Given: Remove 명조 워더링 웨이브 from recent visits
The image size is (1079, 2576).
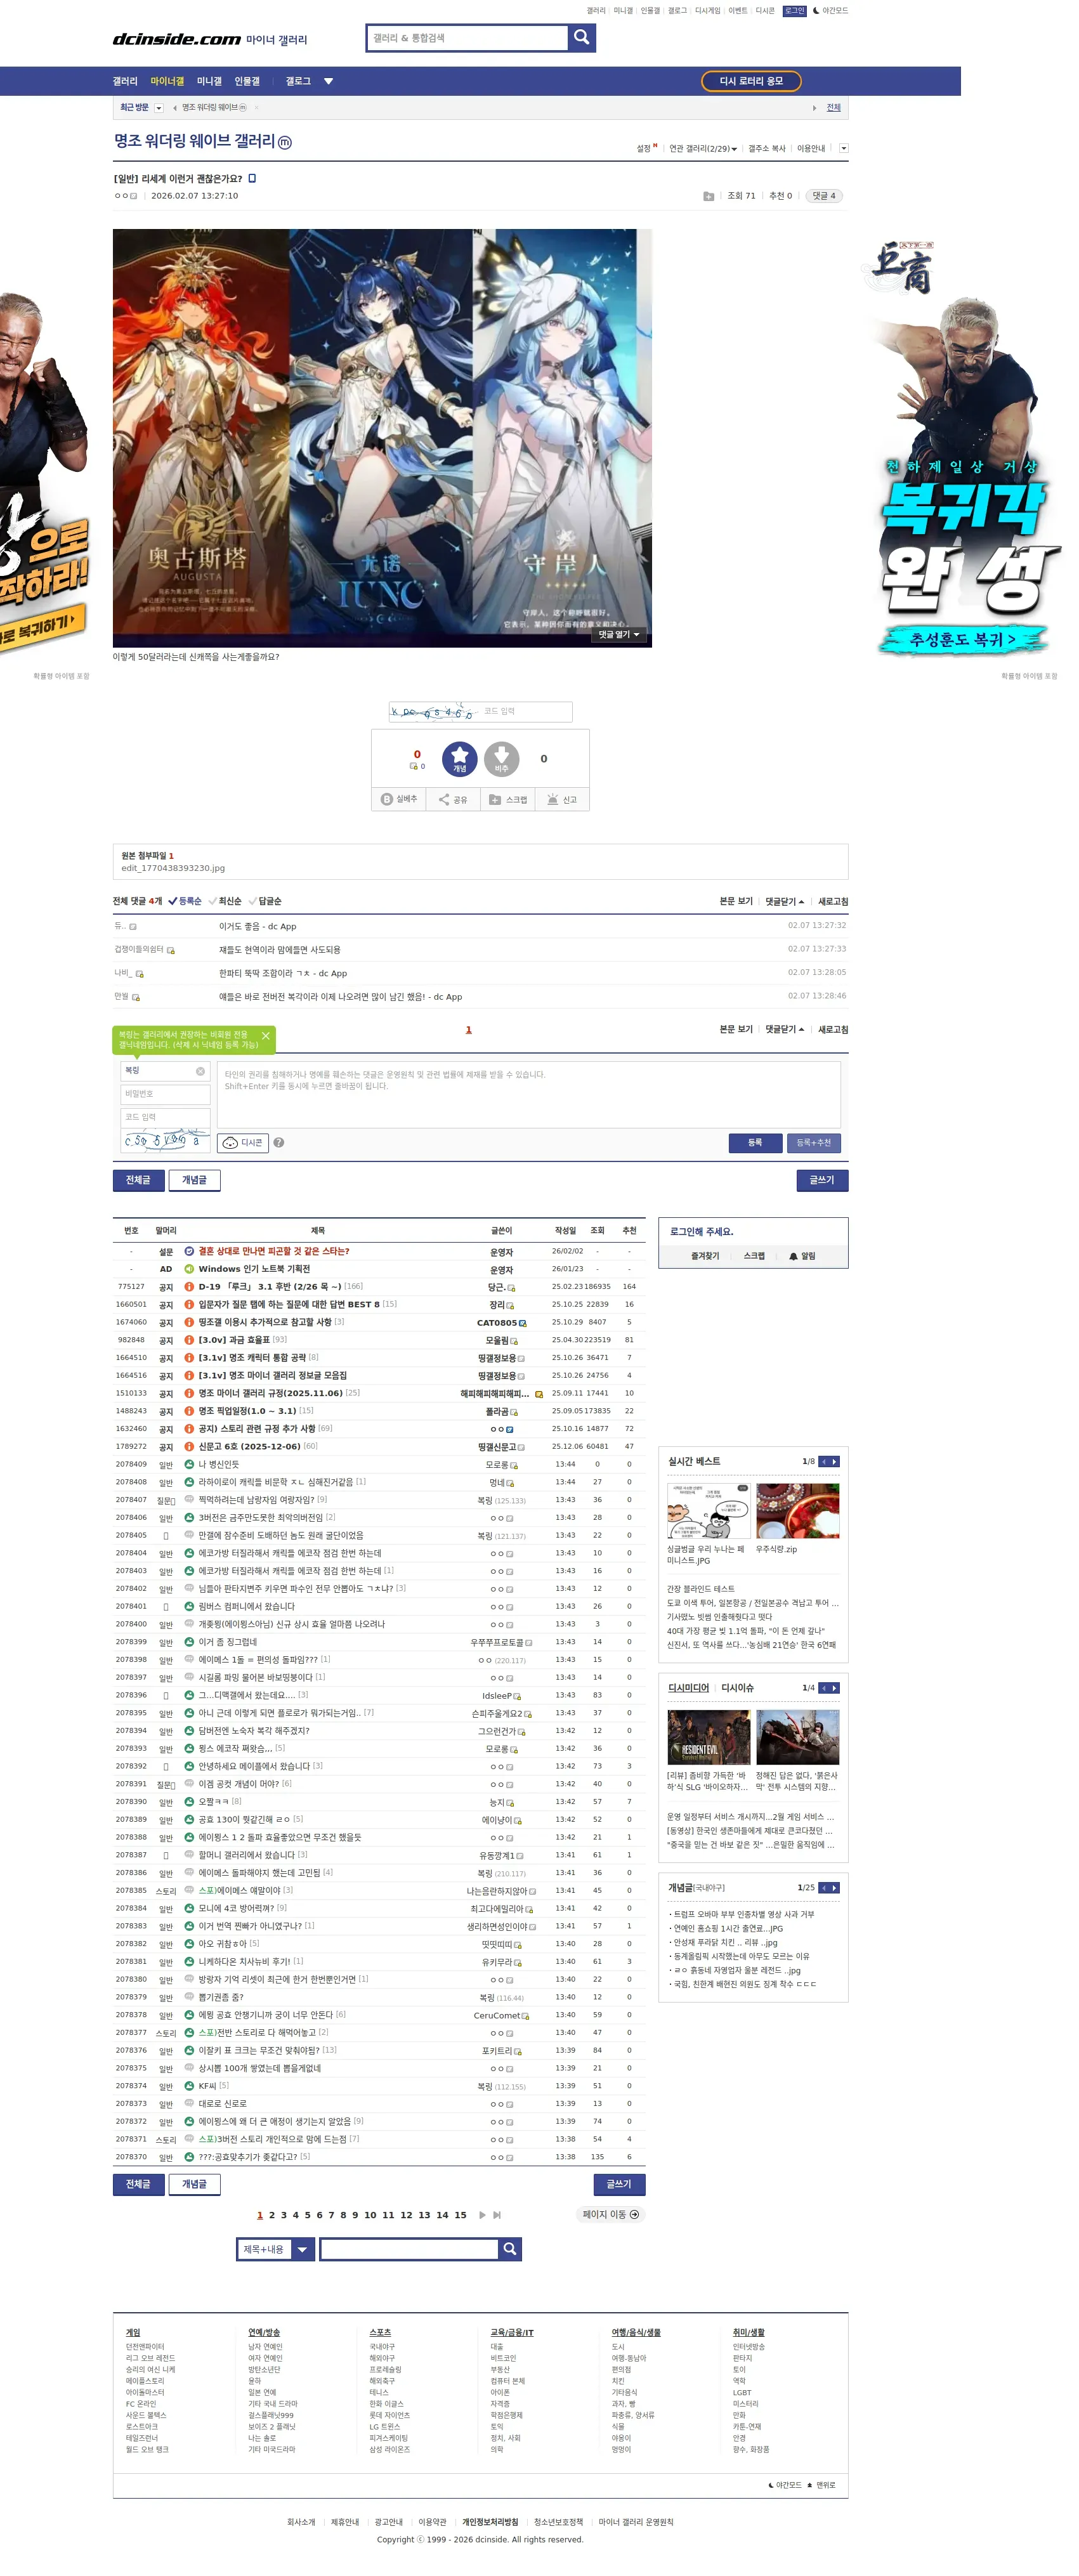Looking at the screenshot, I should point(256,108).
